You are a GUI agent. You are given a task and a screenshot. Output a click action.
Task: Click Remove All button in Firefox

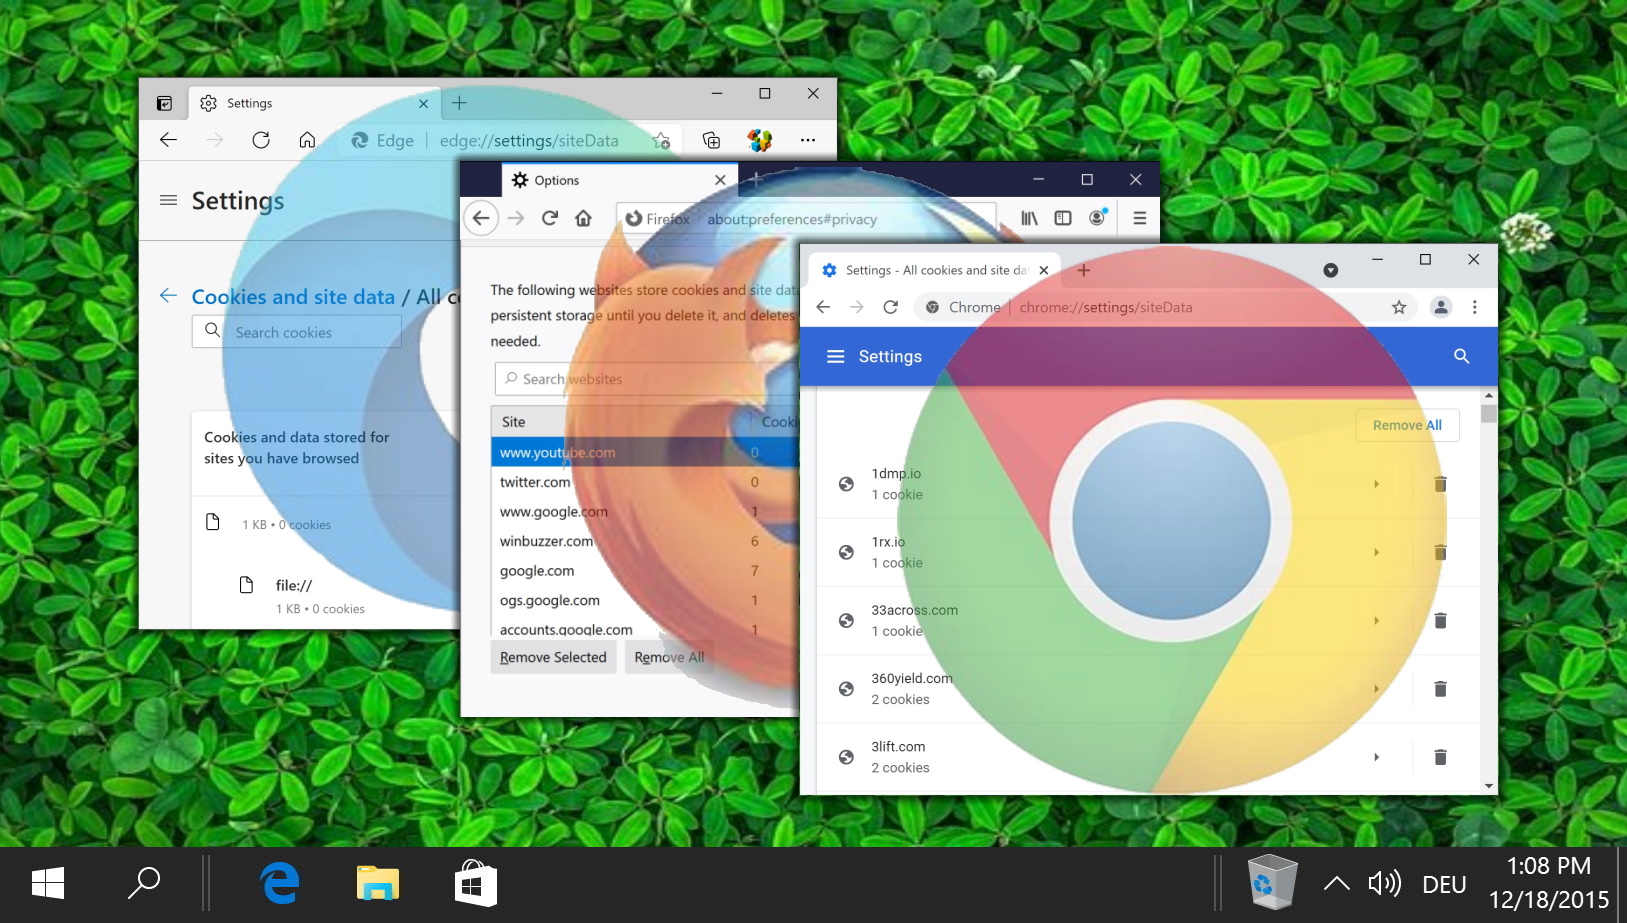669,657
